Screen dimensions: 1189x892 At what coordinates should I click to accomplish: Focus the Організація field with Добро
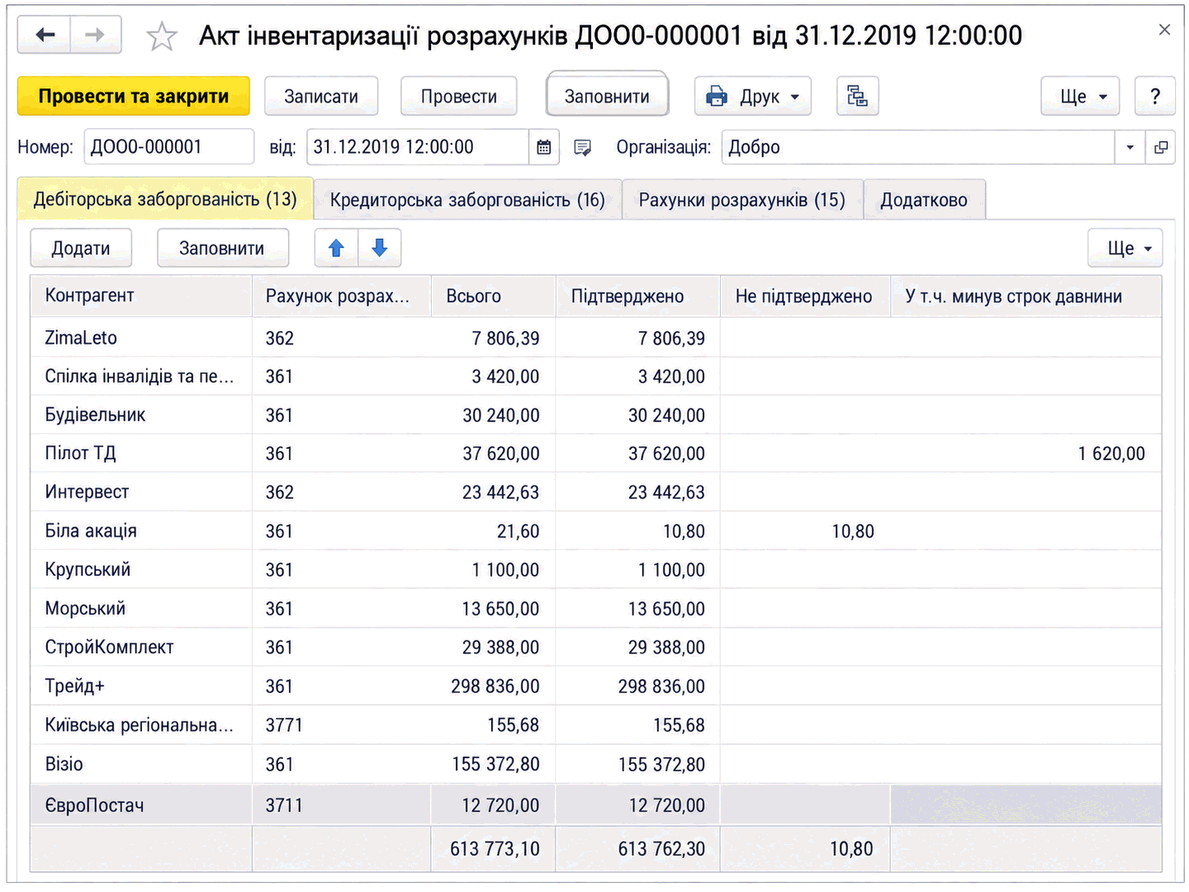click(x=918, y=147)
